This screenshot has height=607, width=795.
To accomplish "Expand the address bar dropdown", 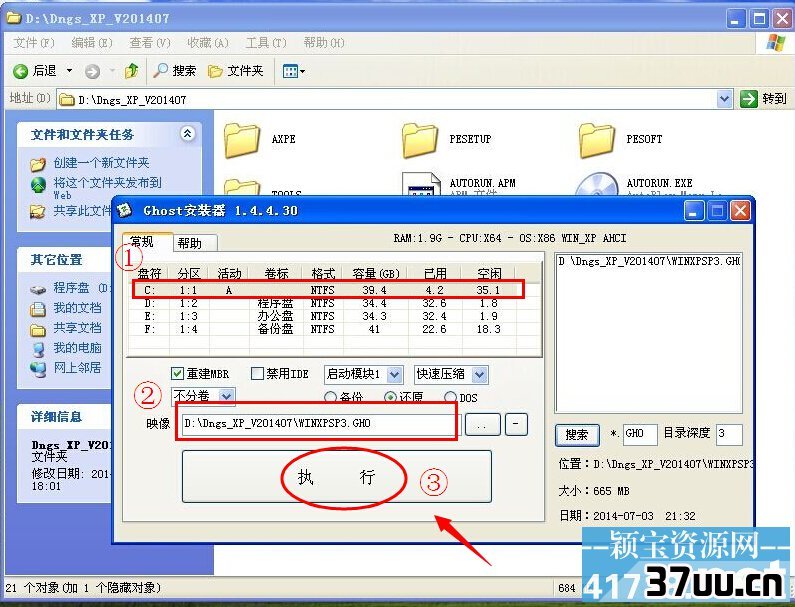I will [x=725, y=99].
